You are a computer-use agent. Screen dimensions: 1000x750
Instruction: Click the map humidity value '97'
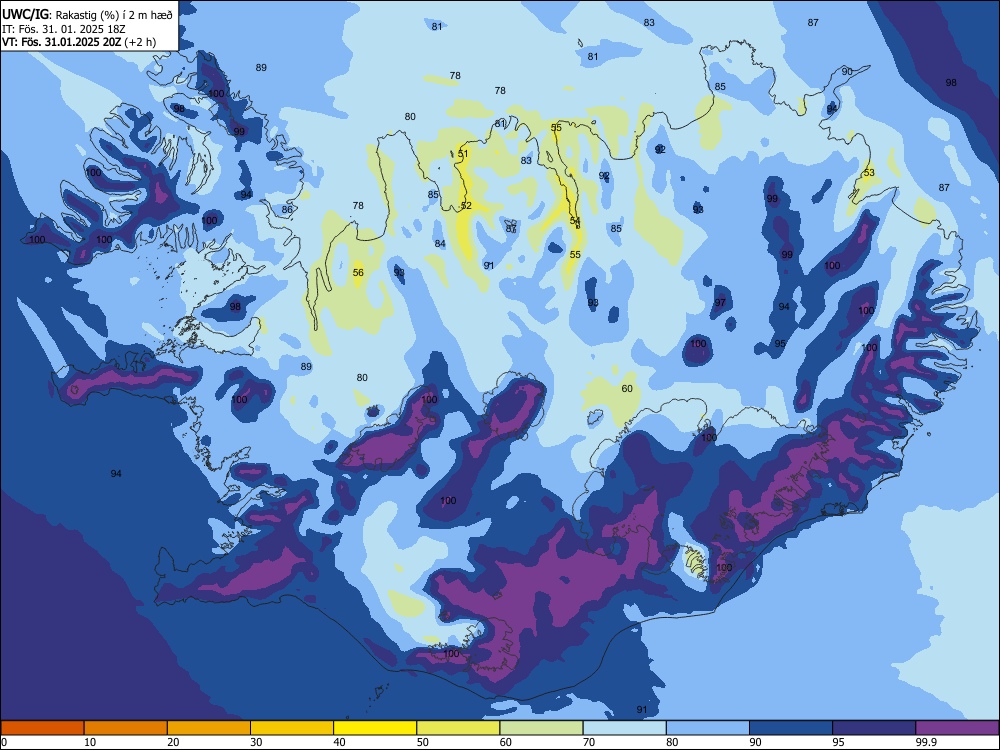(720, 302)
